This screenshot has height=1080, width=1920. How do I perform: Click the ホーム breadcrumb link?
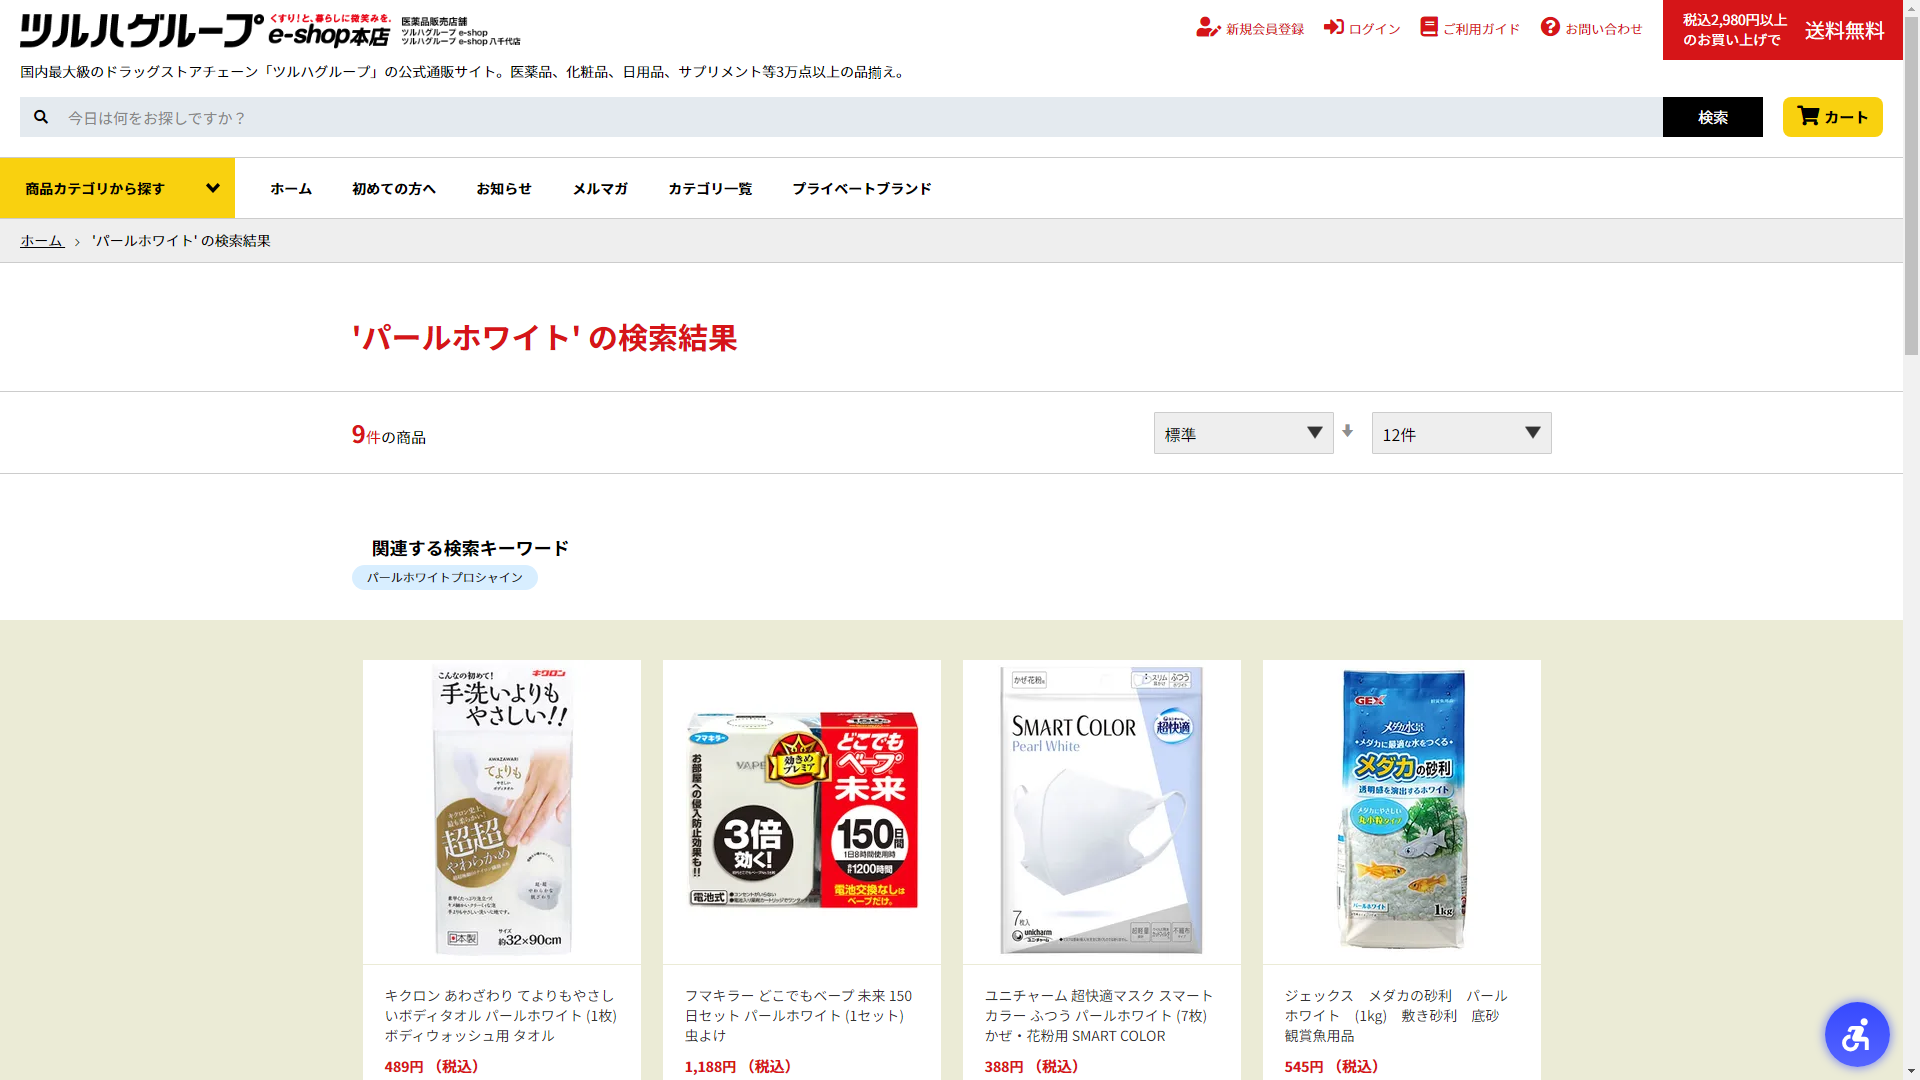point(42,241)
